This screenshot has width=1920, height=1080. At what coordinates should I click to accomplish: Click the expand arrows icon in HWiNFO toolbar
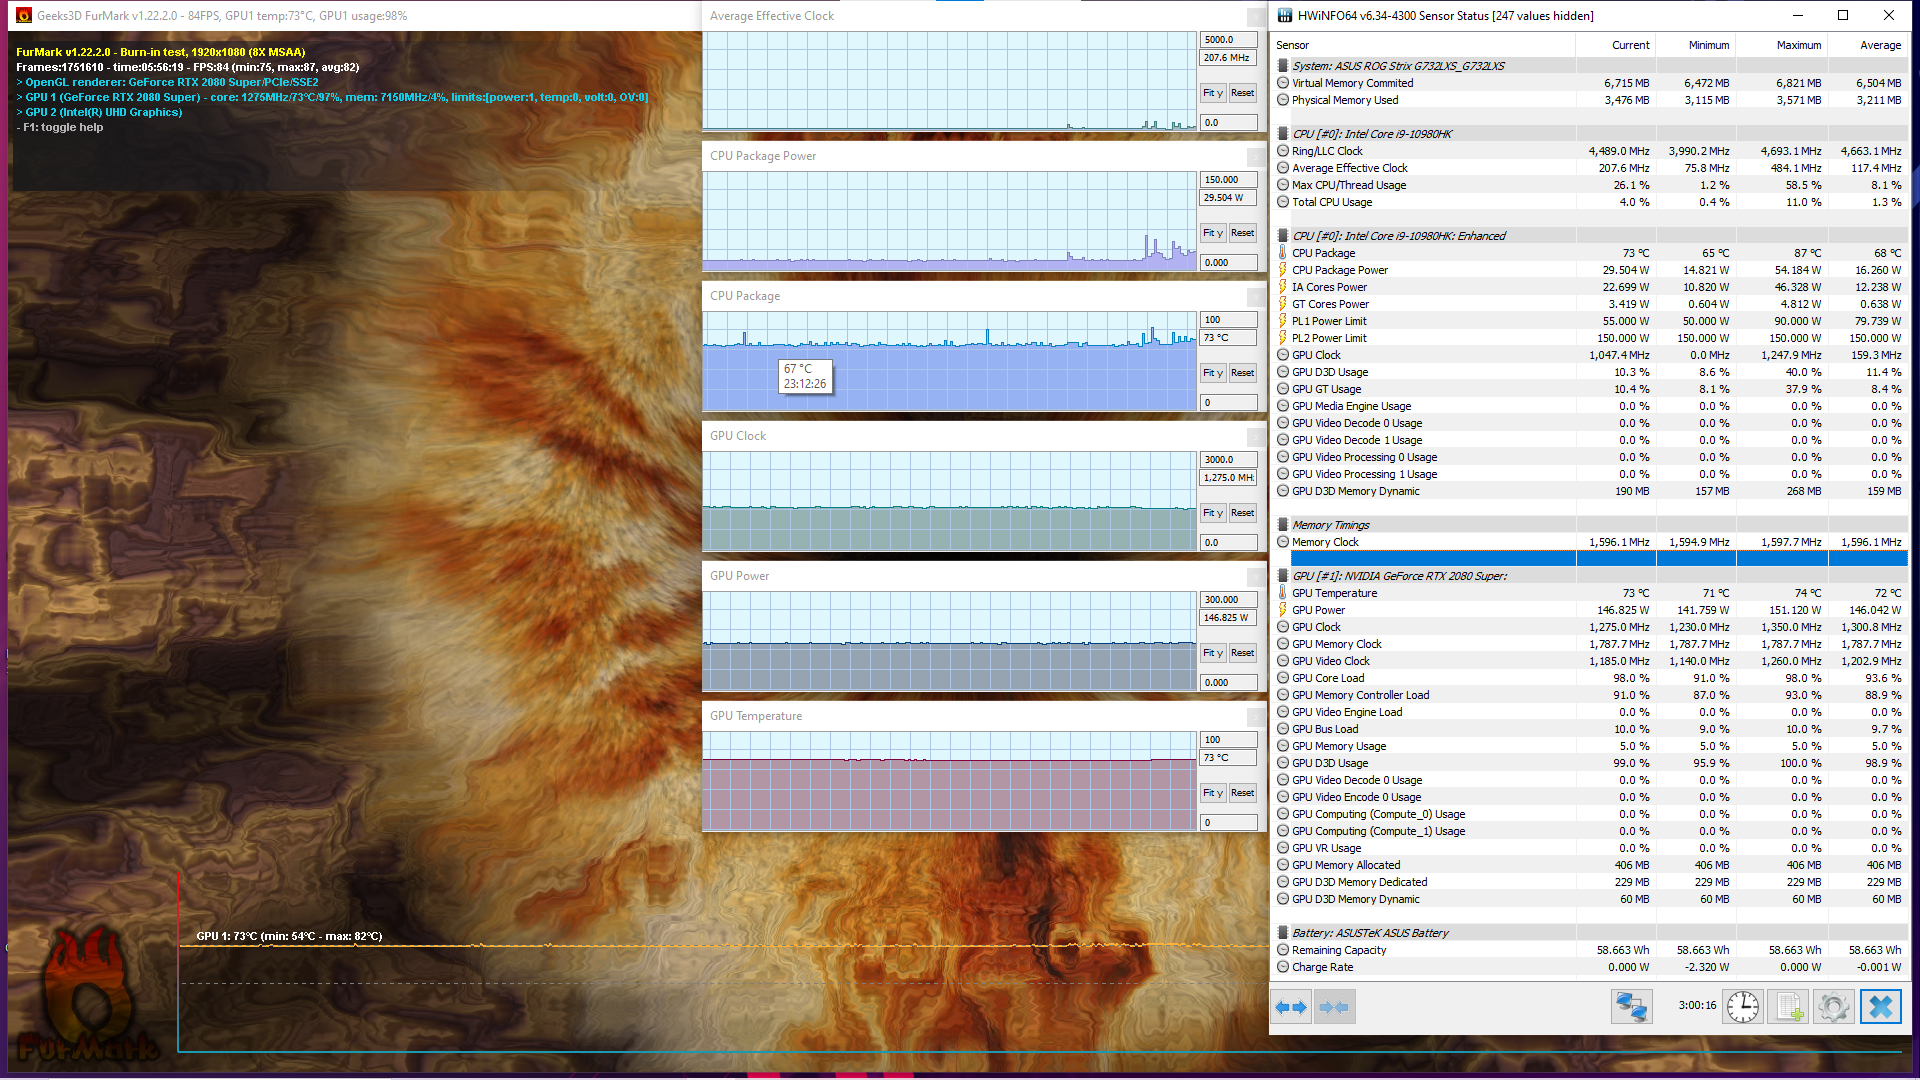tap(1291, 1007)
